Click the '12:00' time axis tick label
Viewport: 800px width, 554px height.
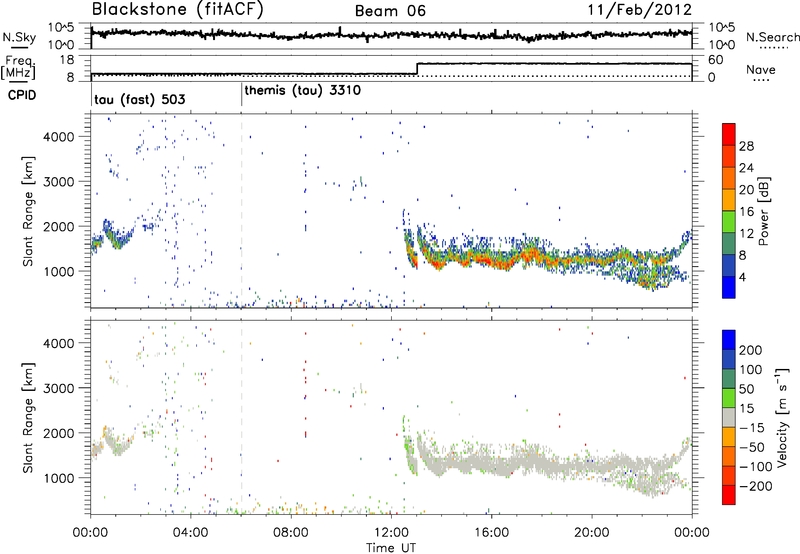(391, 533)
